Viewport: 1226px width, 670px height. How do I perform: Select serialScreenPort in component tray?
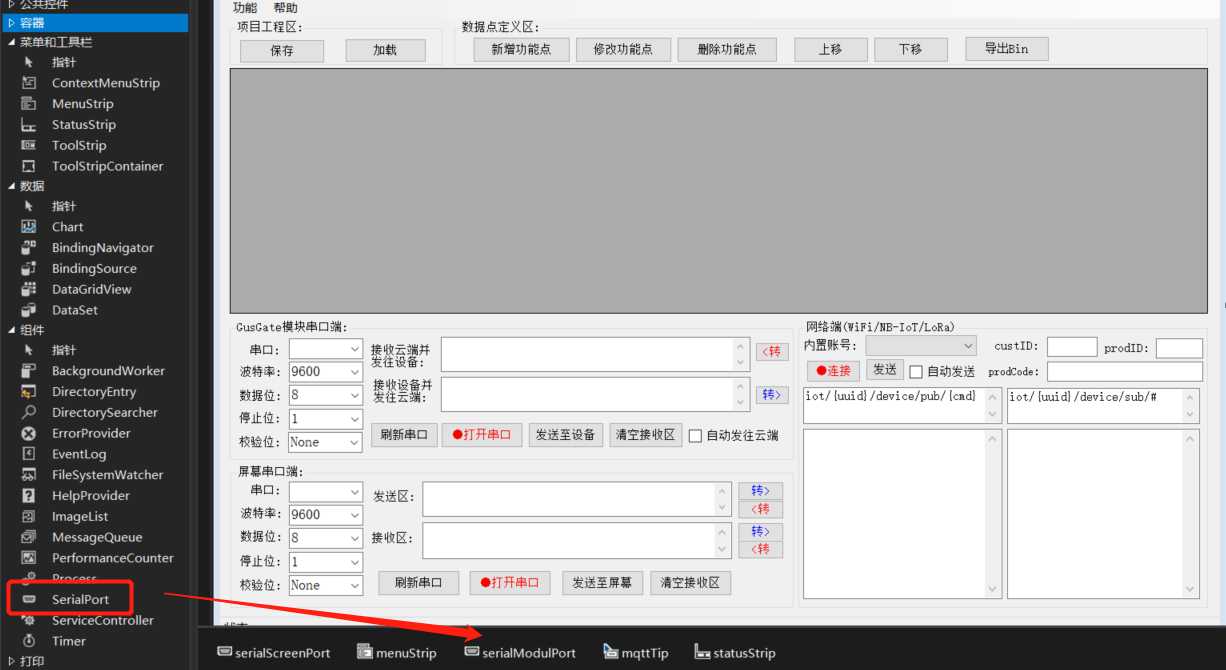[x=273, y=653]
